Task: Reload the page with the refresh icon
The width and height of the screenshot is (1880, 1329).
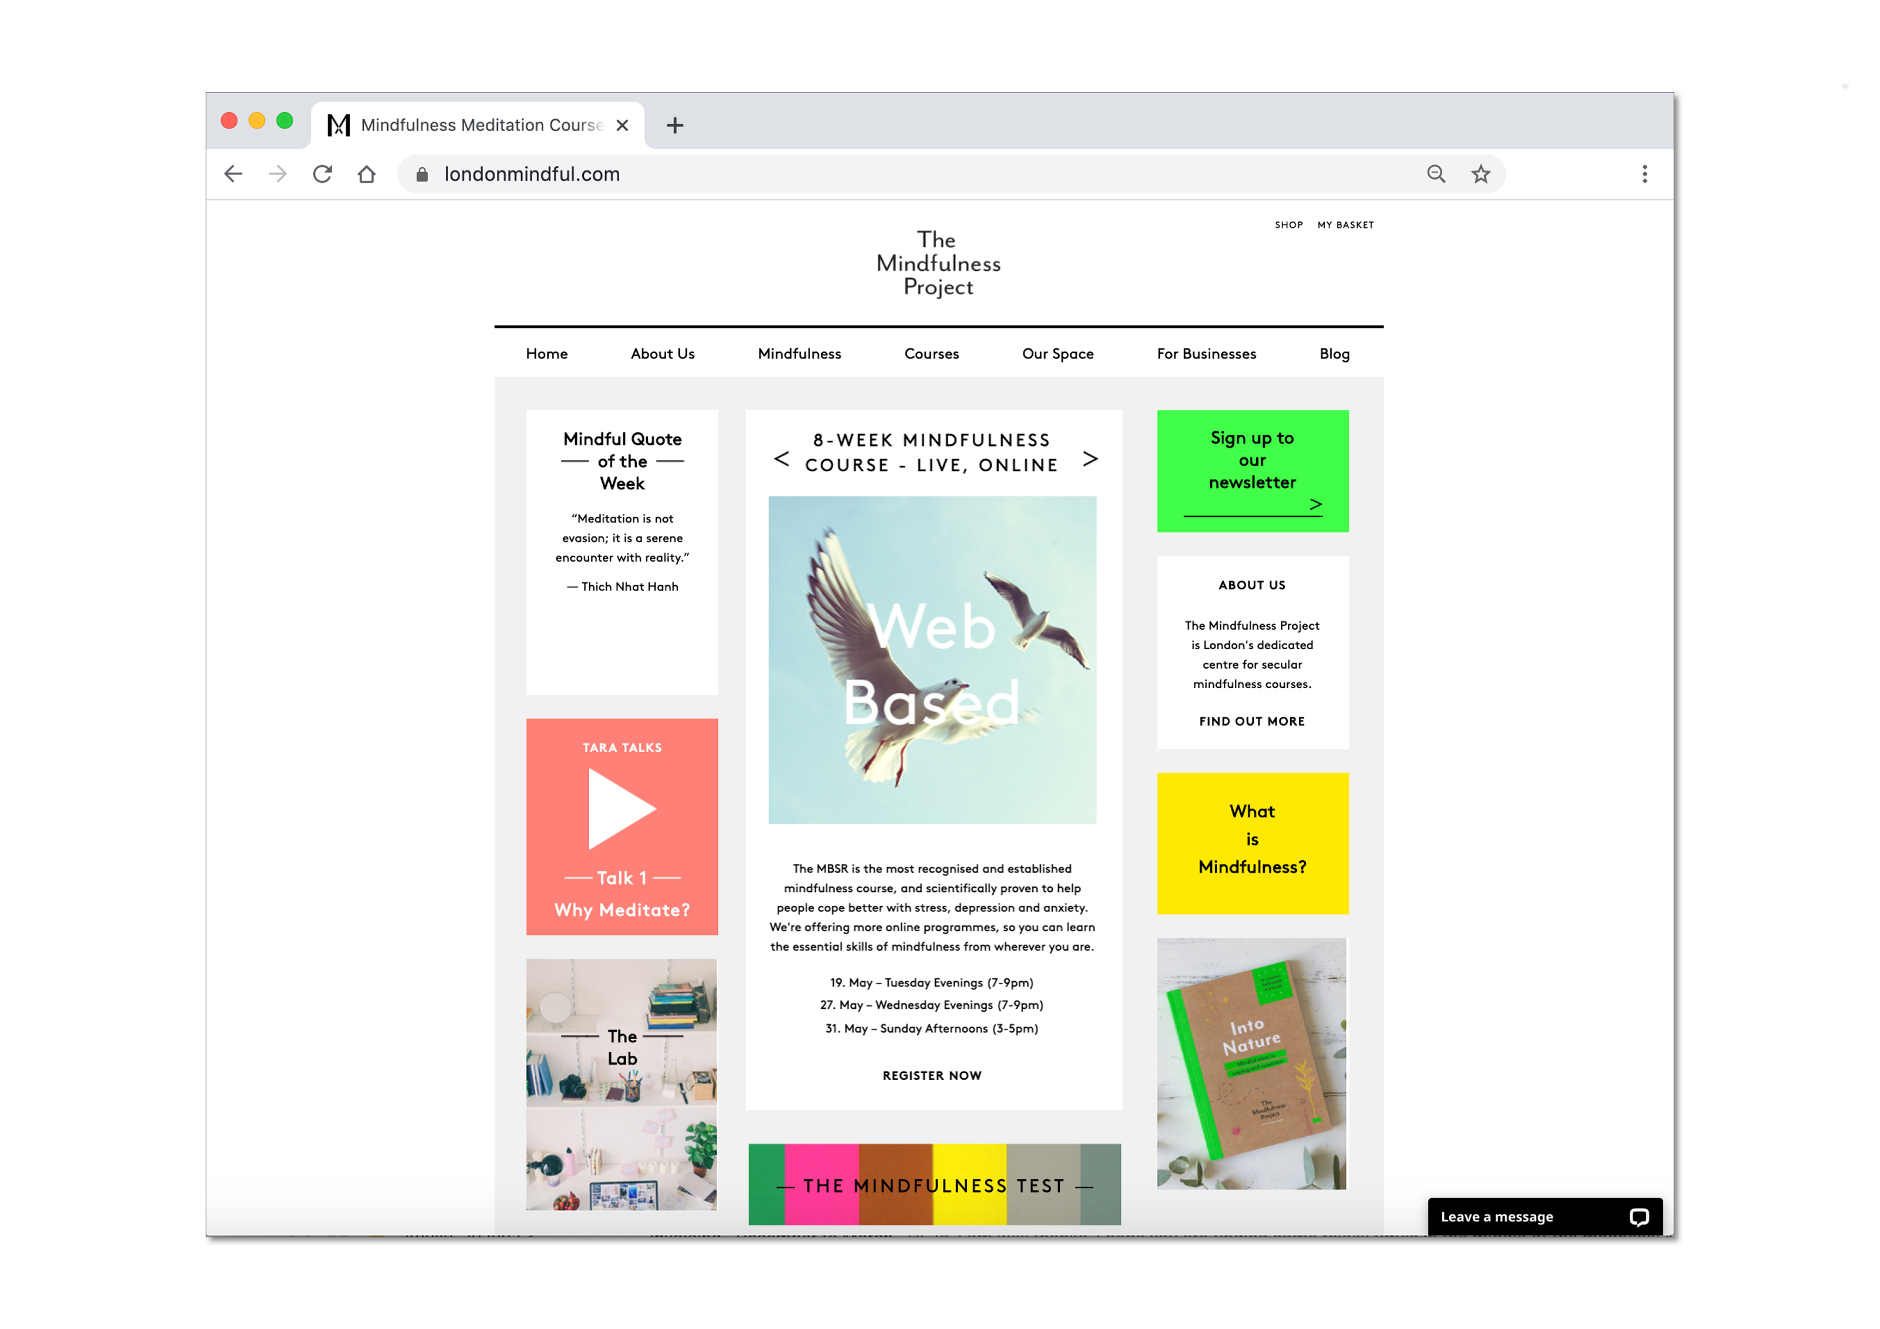Action: 322,174
